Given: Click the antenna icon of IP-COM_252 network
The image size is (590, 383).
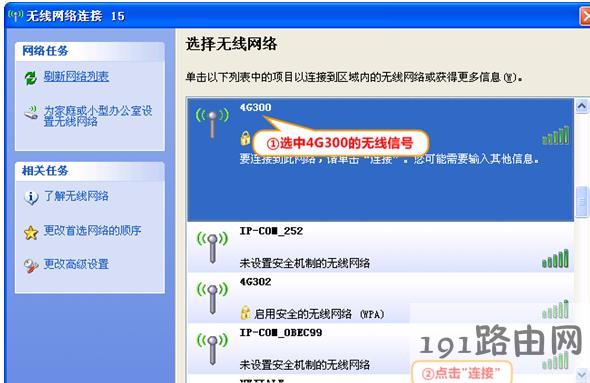Looking at the screenshot, I should (x=212, y=247).
